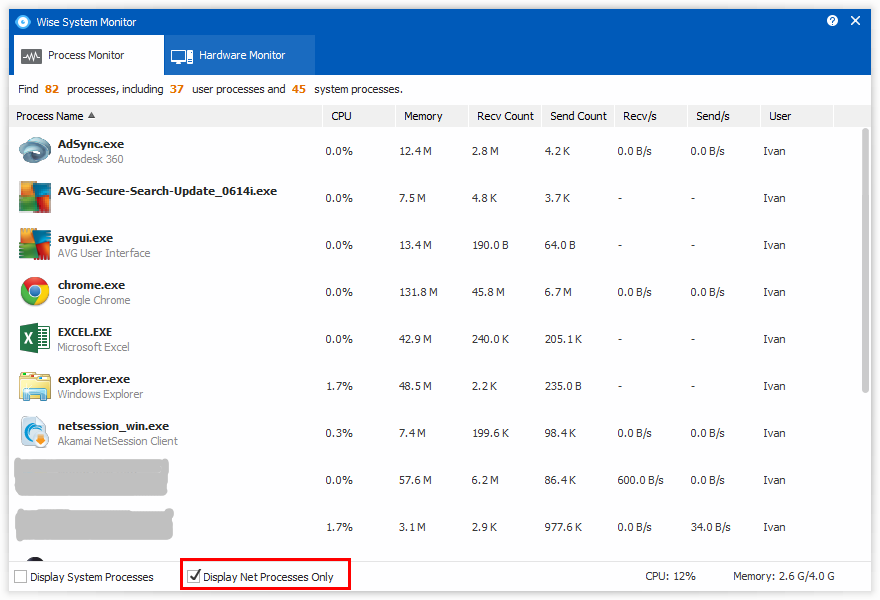Click the process list vertical scrollbar
880x600 pixels.
coord(865,260)
